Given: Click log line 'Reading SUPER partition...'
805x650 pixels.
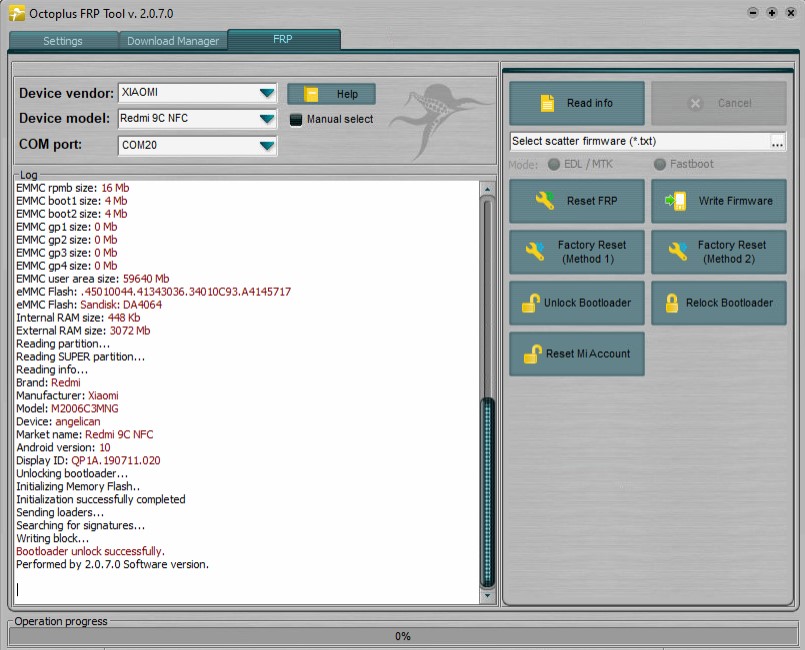Looking at the screenshot, I should coord(81,357).
